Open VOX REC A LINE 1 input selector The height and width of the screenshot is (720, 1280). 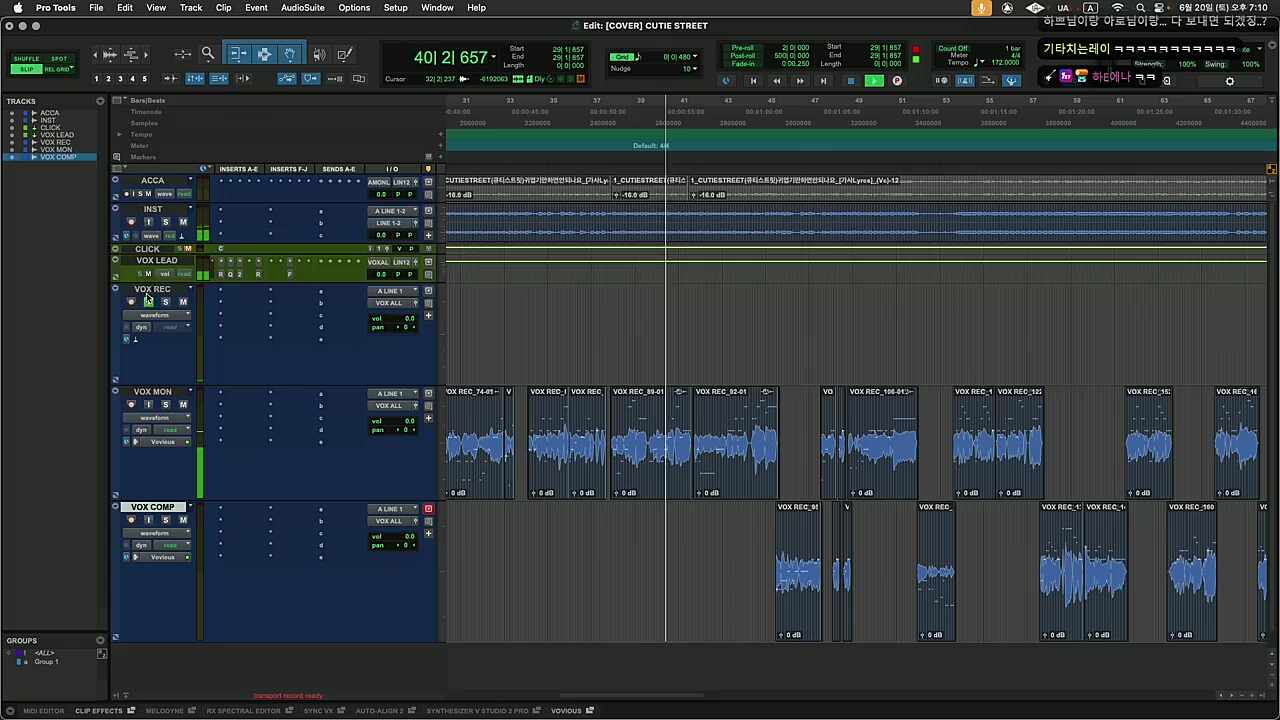click(392, 291)
